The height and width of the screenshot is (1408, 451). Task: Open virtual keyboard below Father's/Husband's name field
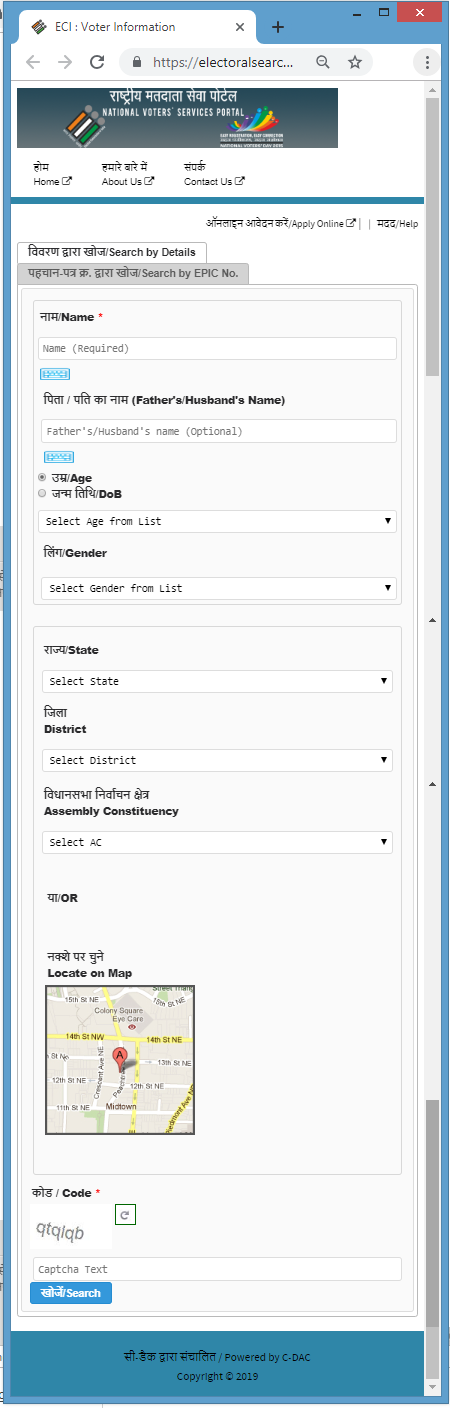59,457
